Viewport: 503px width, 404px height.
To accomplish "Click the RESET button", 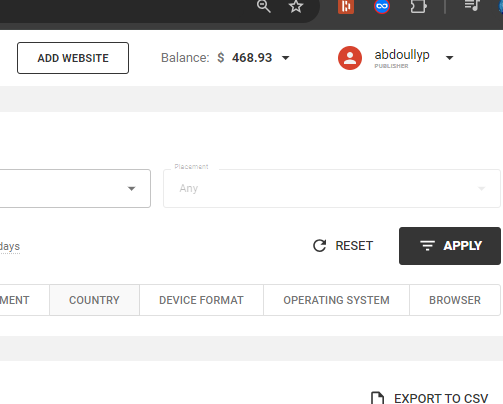I will [343, 246].
